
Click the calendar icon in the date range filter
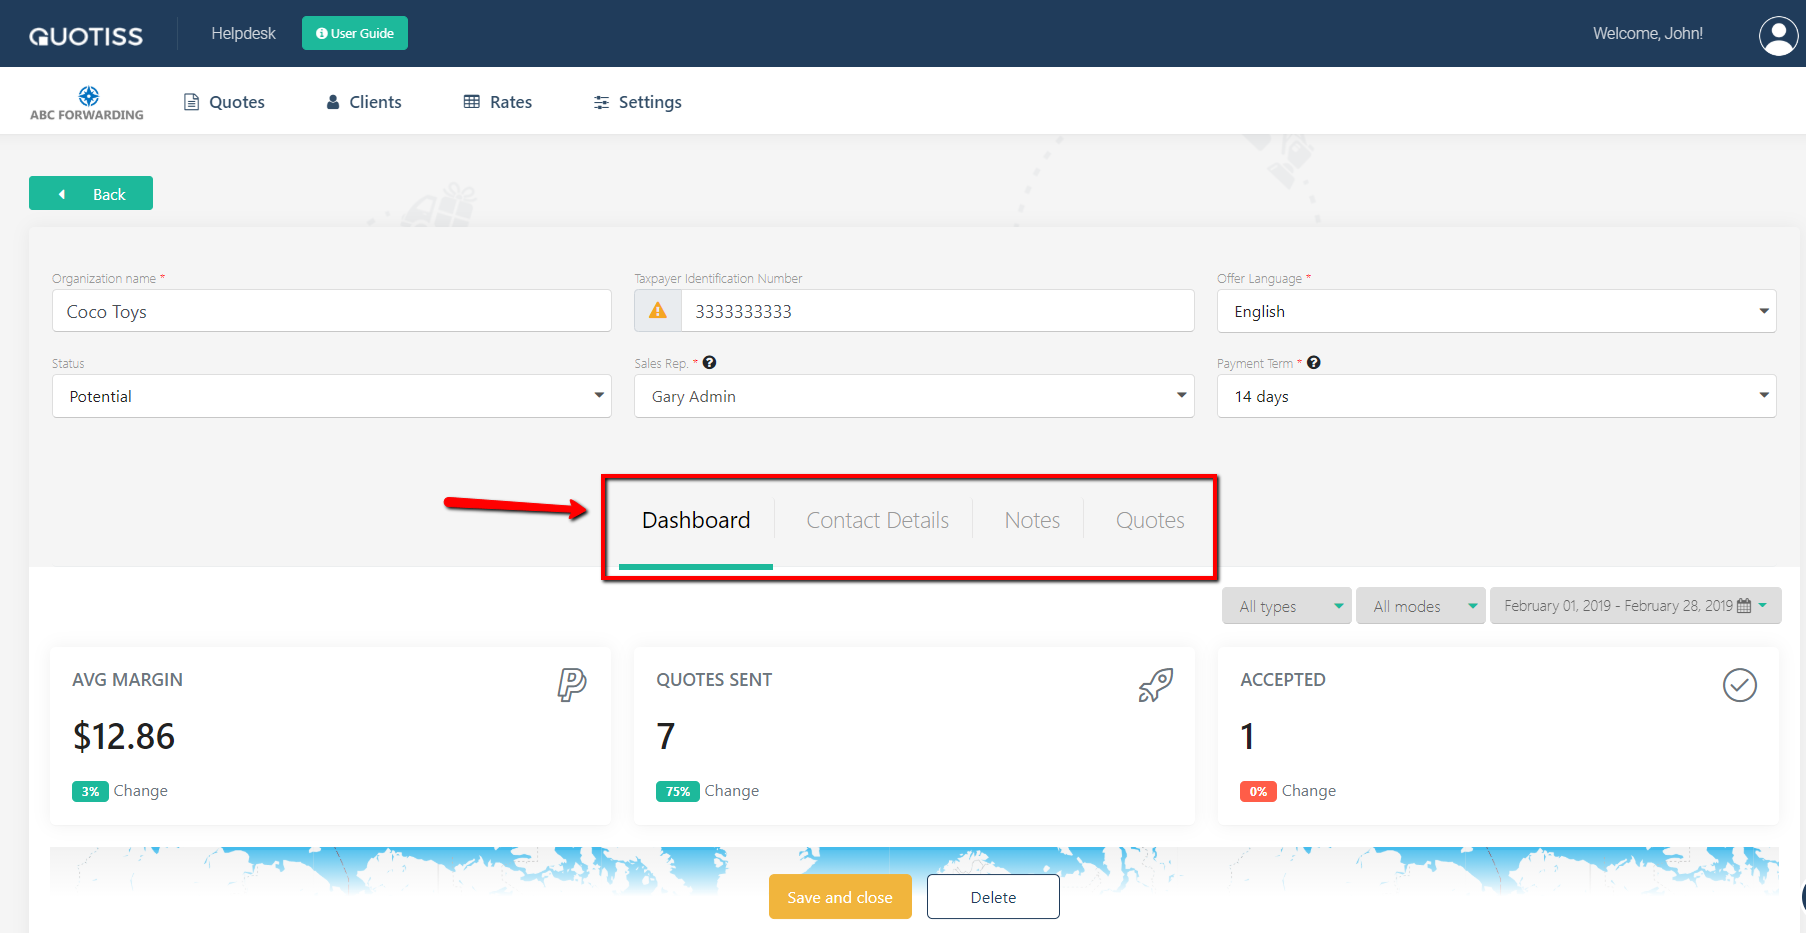click(1745, 605)
